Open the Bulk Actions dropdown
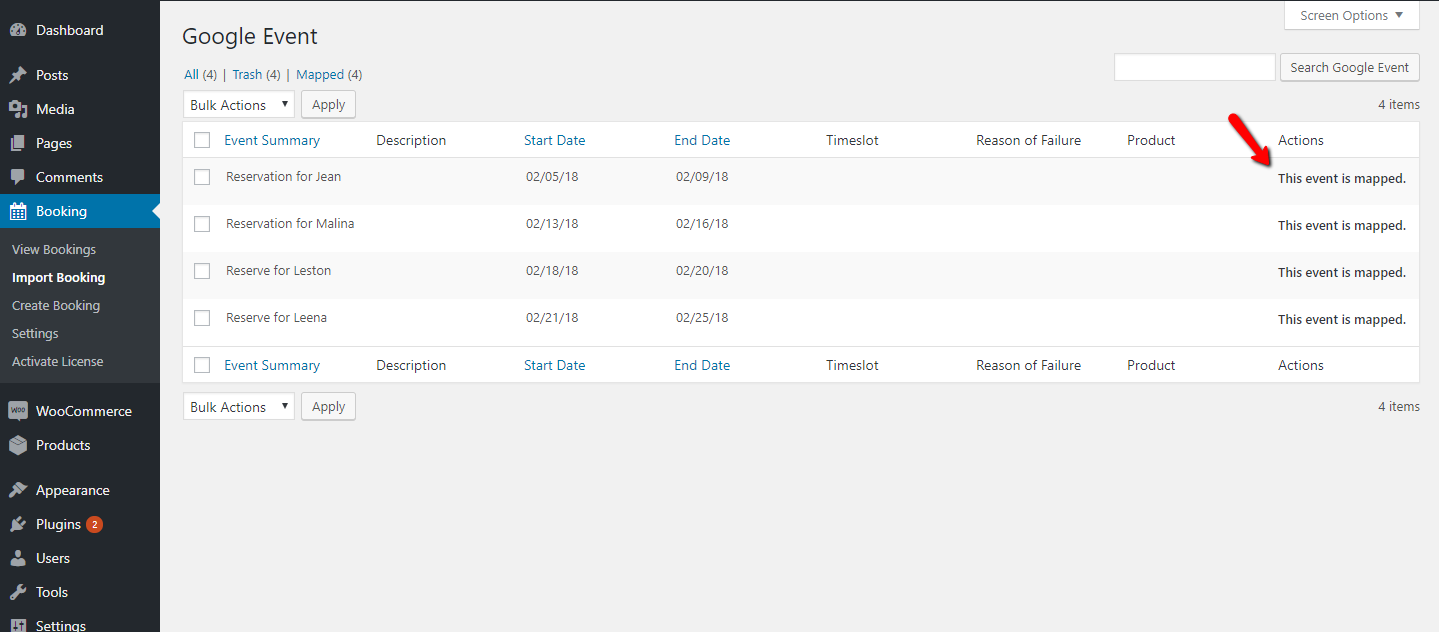1439x632 pixels. pyautogui.click(x=238, y=104)
